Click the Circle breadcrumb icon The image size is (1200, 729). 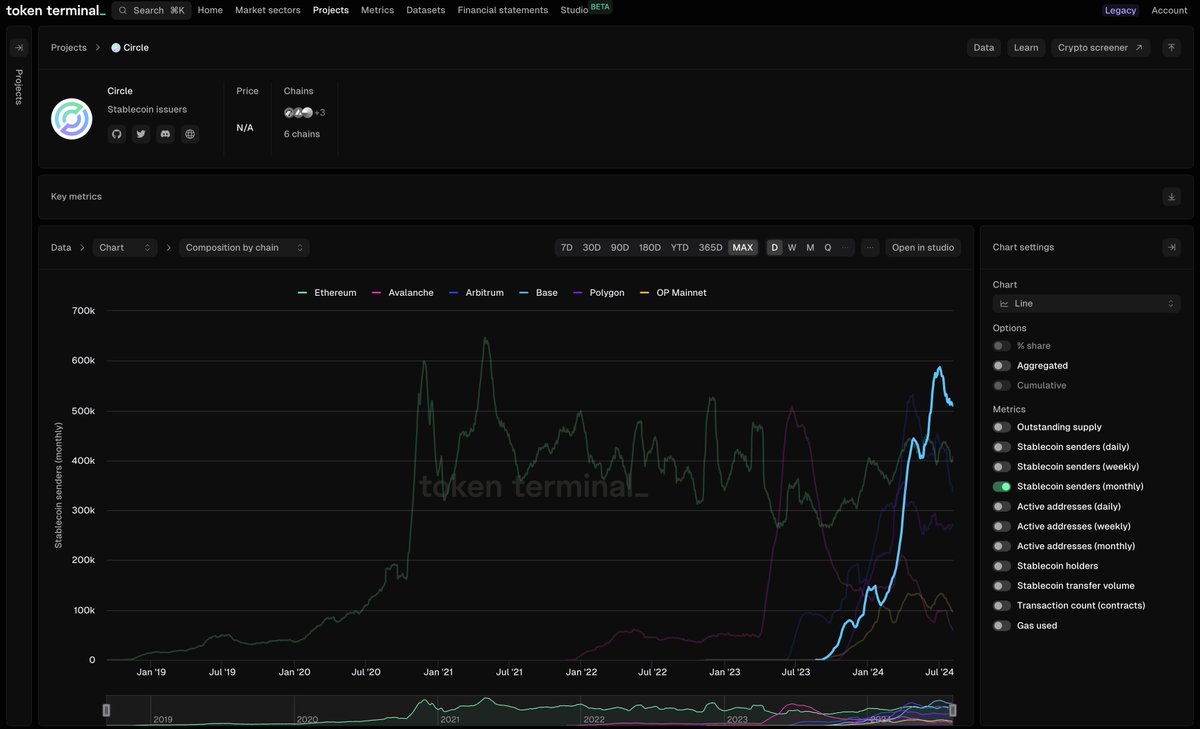[115, 47]
